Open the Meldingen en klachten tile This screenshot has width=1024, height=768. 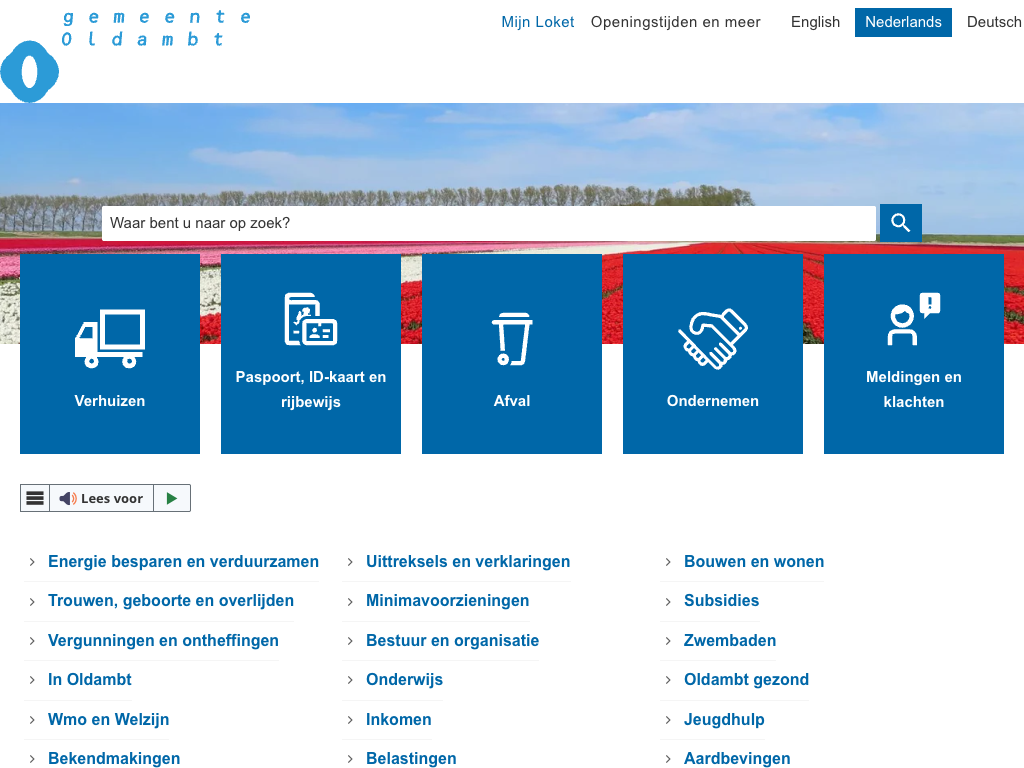914,354
